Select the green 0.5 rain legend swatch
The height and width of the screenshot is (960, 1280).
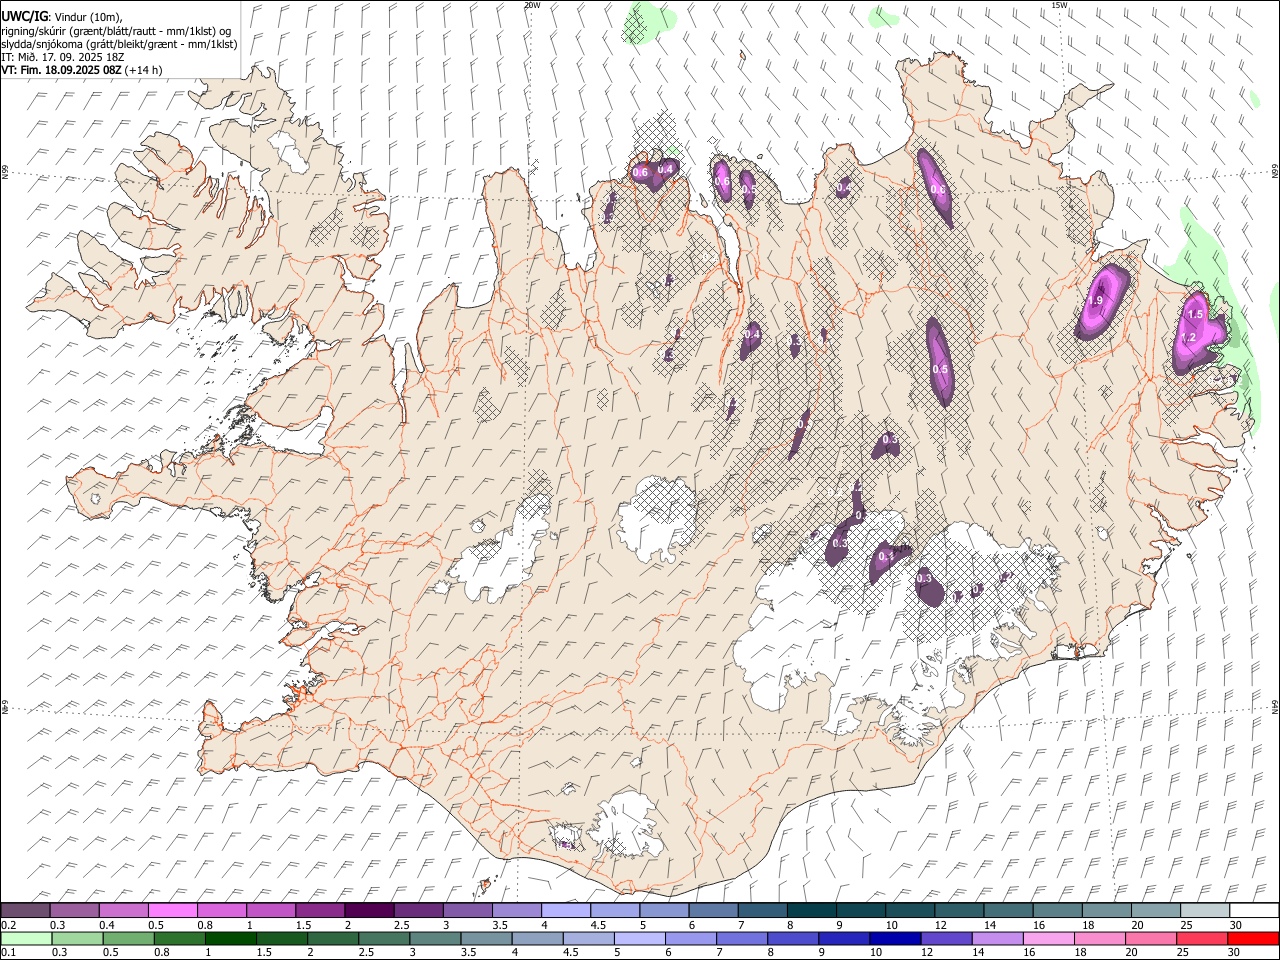[128, 938]
